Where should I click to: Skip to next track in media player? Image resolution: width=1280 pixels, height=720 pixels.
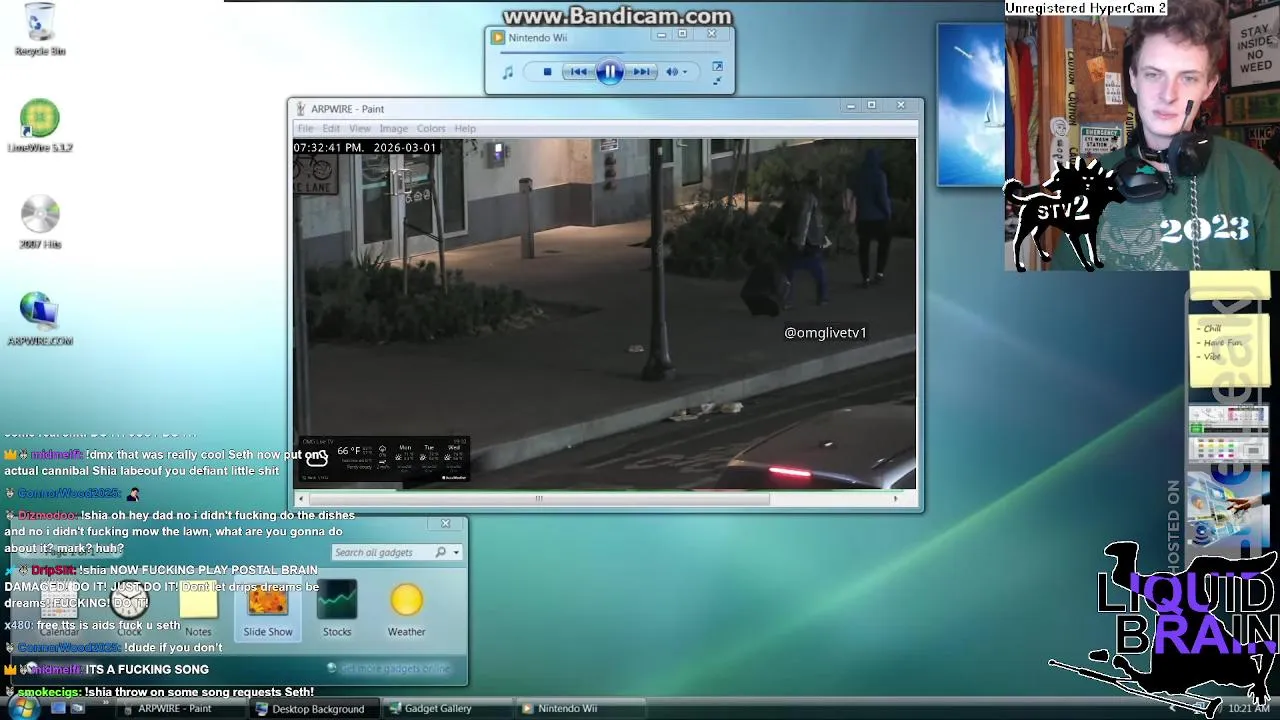(x=642, y=72)
